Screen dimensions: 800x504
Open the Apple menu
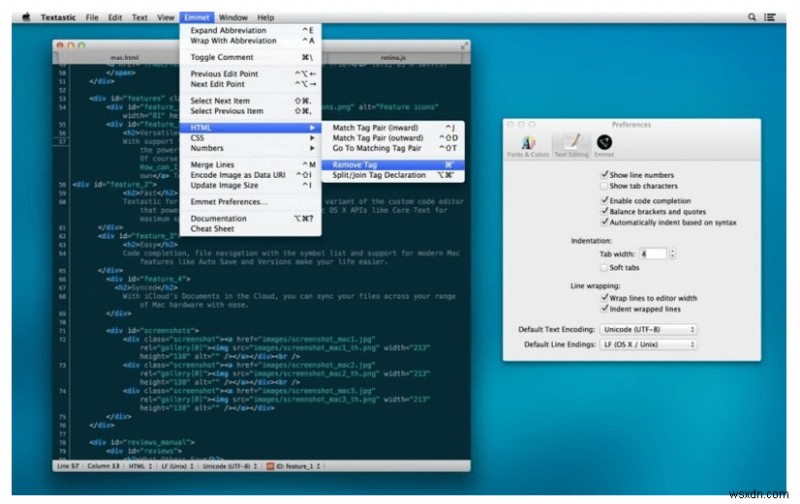[x=26, y=17]
